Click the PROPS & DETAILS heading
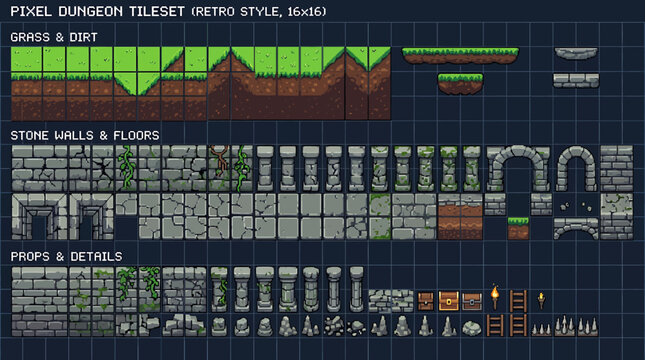This screenshot has width=645, height=360. [66, 257]
